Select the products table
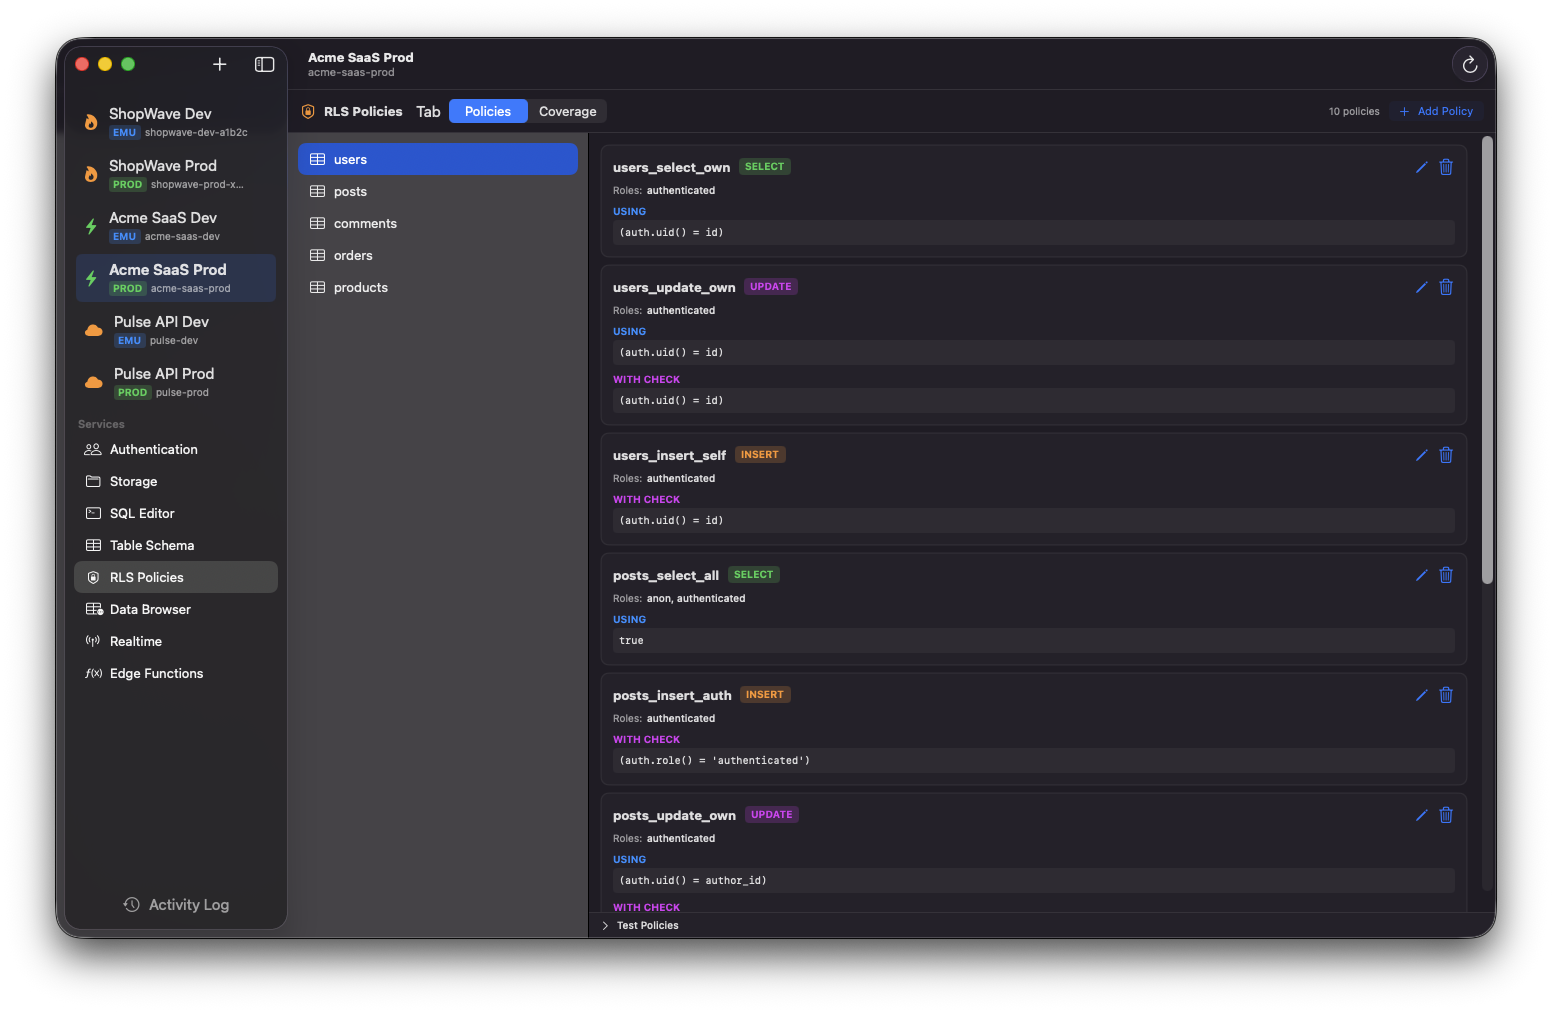The width and height of the screenshot is (1552, 1012). tap(360, 287)
